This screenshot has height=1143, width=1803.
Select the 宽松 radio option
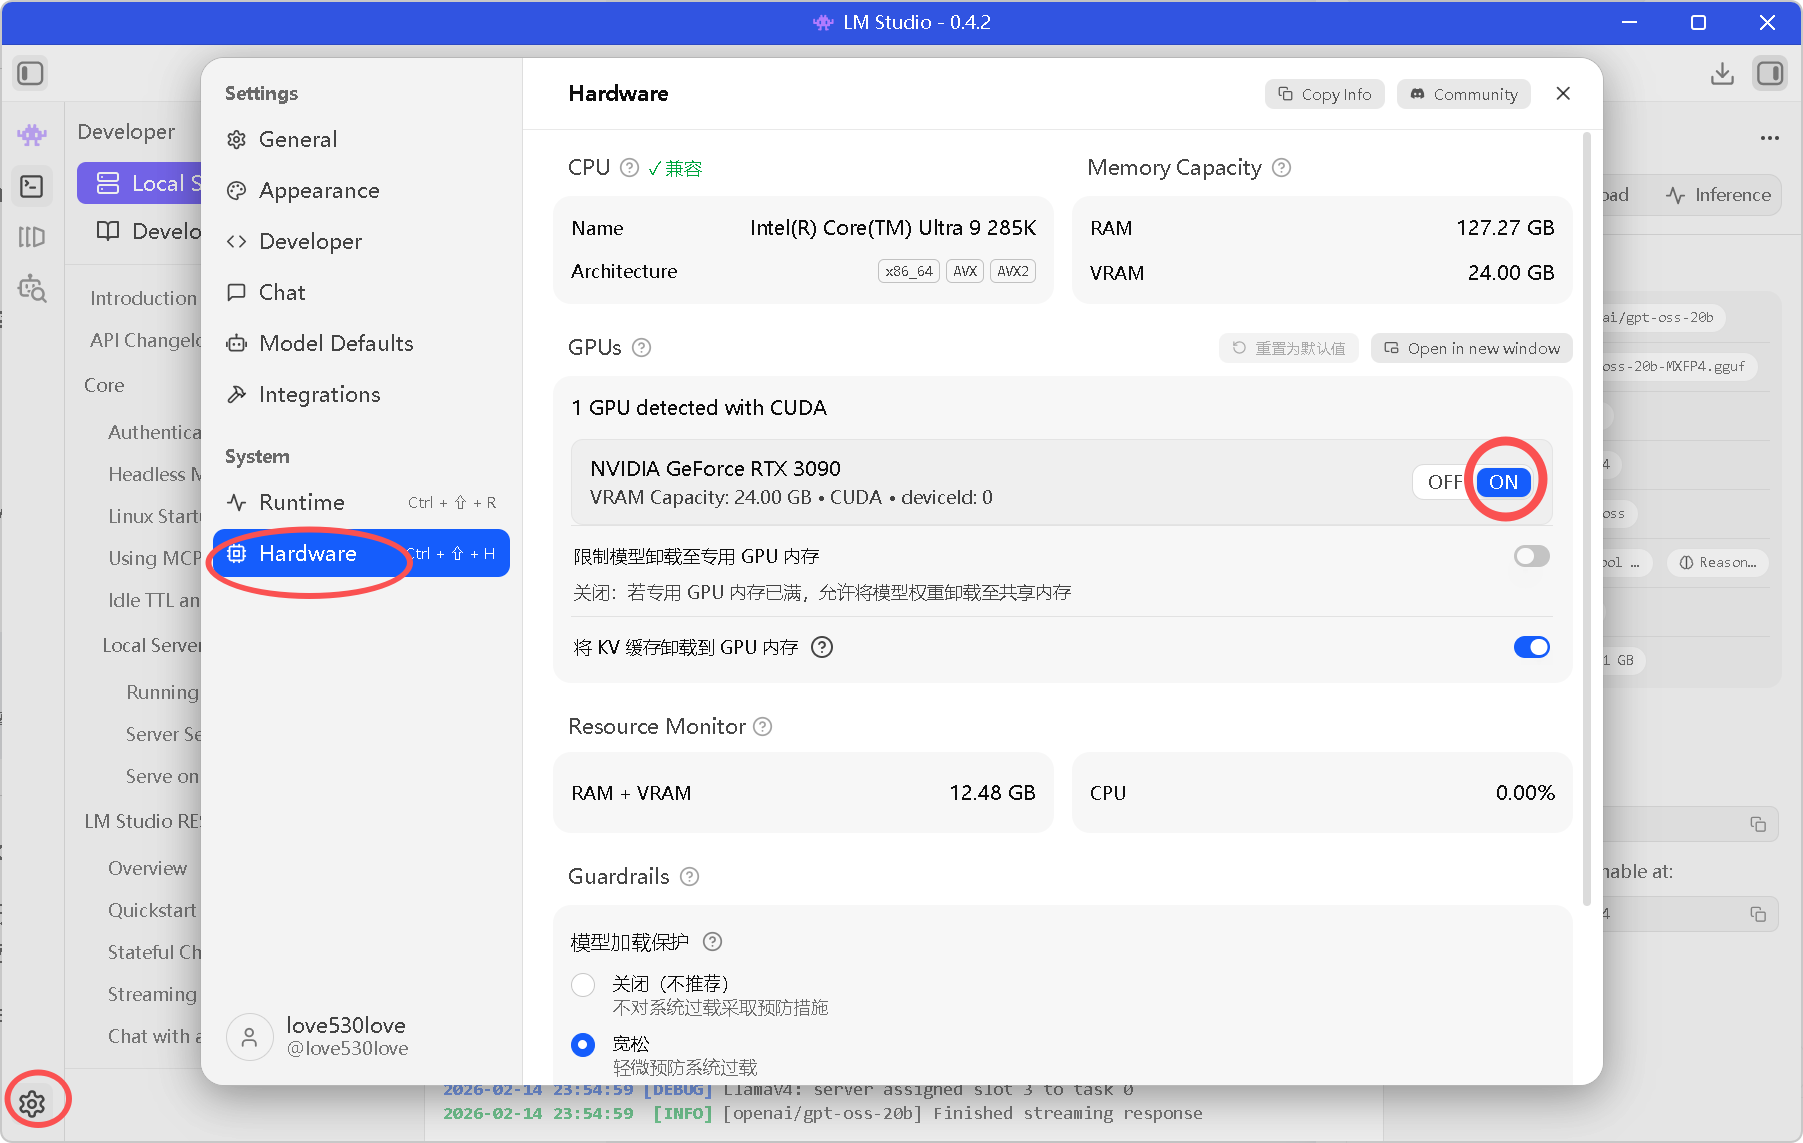[583, 1045]
